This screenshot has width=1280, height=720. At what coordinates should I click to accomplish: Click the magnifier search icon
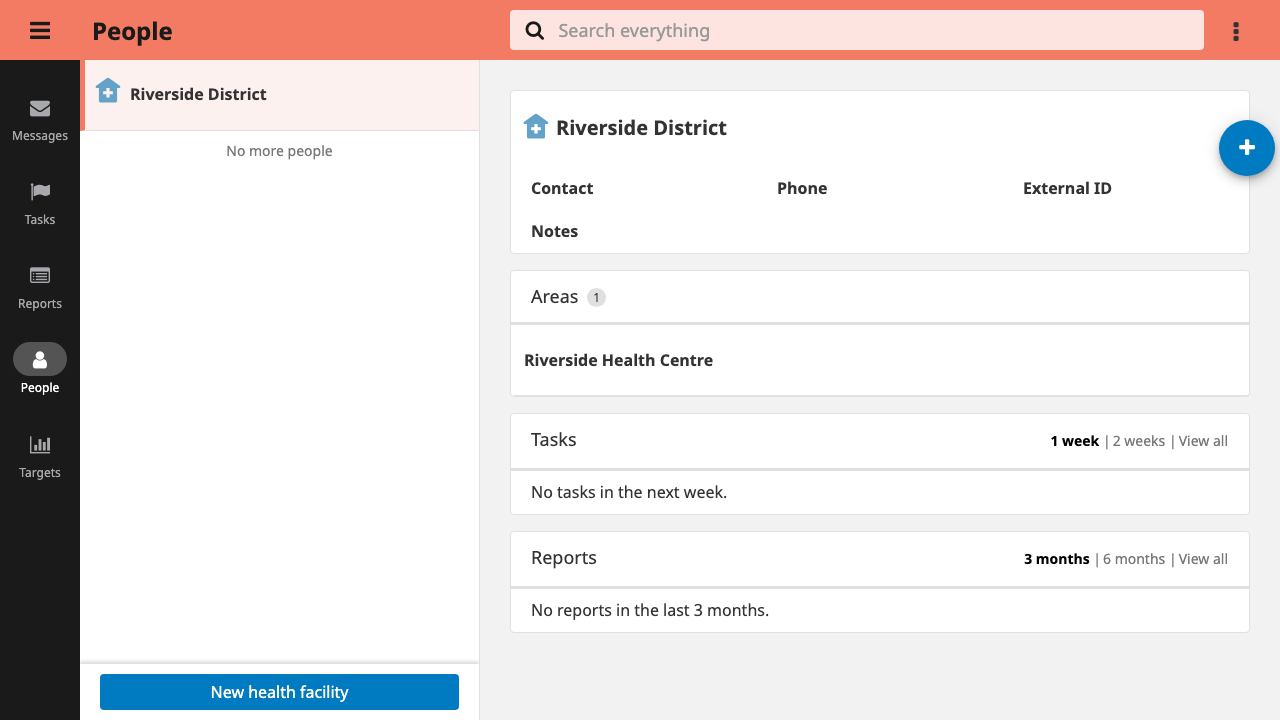[535, 31]
